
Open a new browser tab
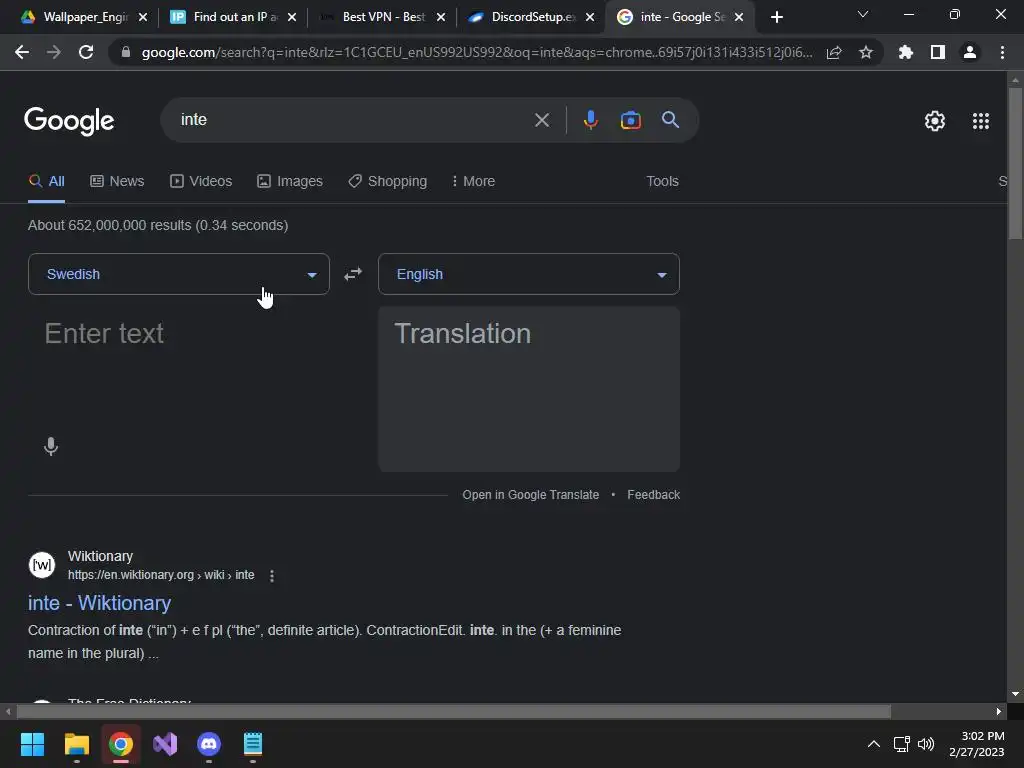pyautogui.click(x=776, y=17)
